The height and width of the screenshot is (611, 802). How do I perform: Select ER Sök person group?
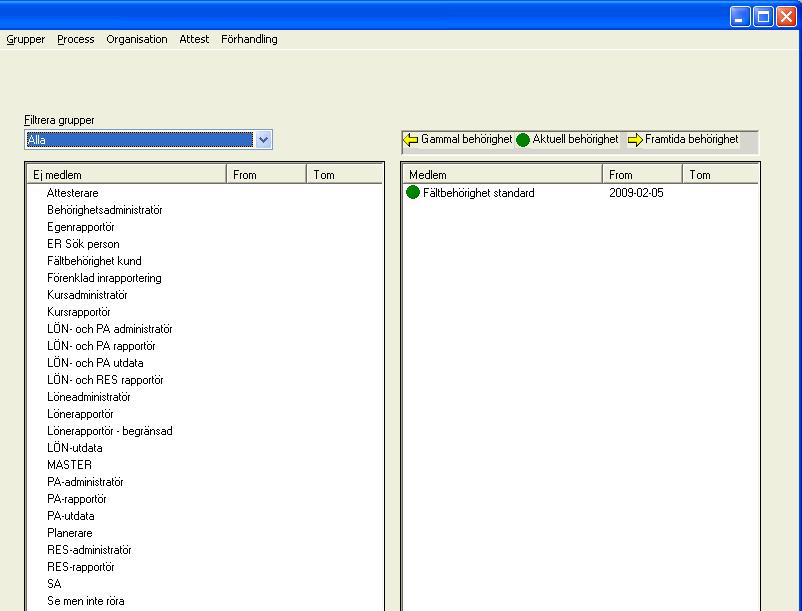click(83, 244)
